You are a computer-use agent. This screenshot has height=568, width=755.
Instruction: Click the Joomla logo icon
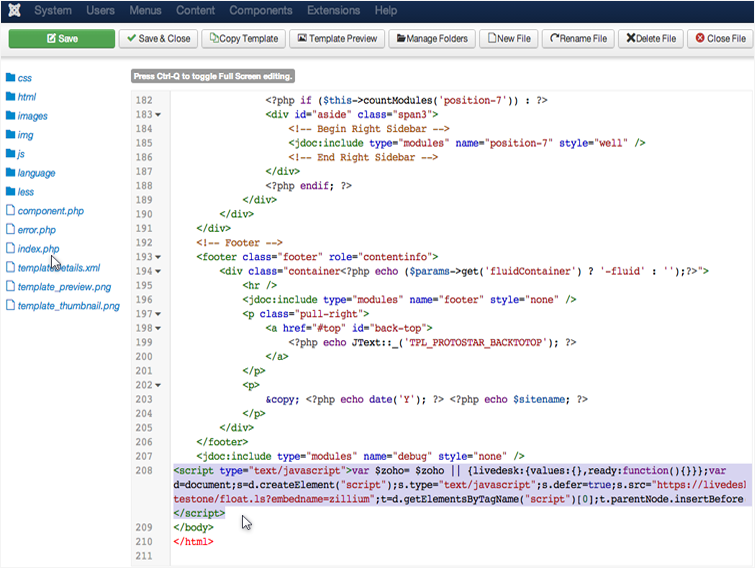pos(14,11)
